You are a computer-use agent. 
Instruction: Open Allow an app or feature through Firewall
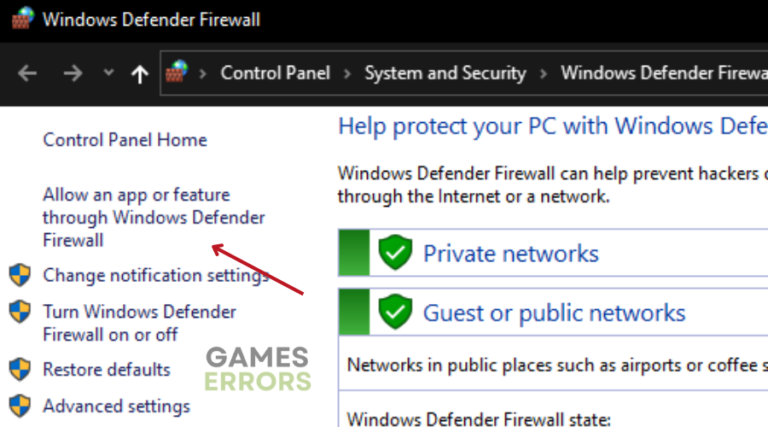pyautogui.click(x=153, y=217)
